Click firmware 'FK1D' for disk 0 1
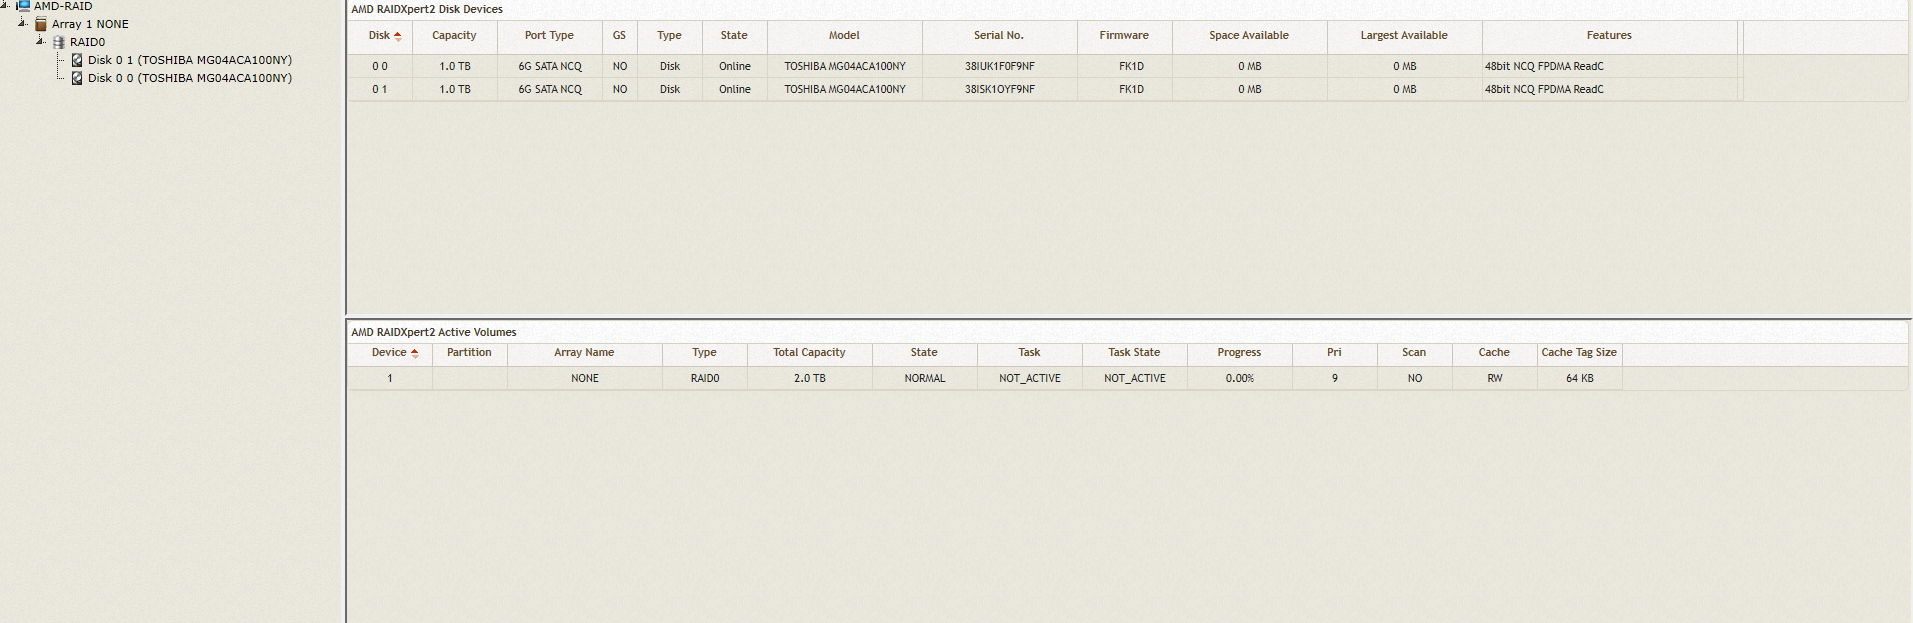This screenshot has height=623, width=1913. click(1131, 89)
